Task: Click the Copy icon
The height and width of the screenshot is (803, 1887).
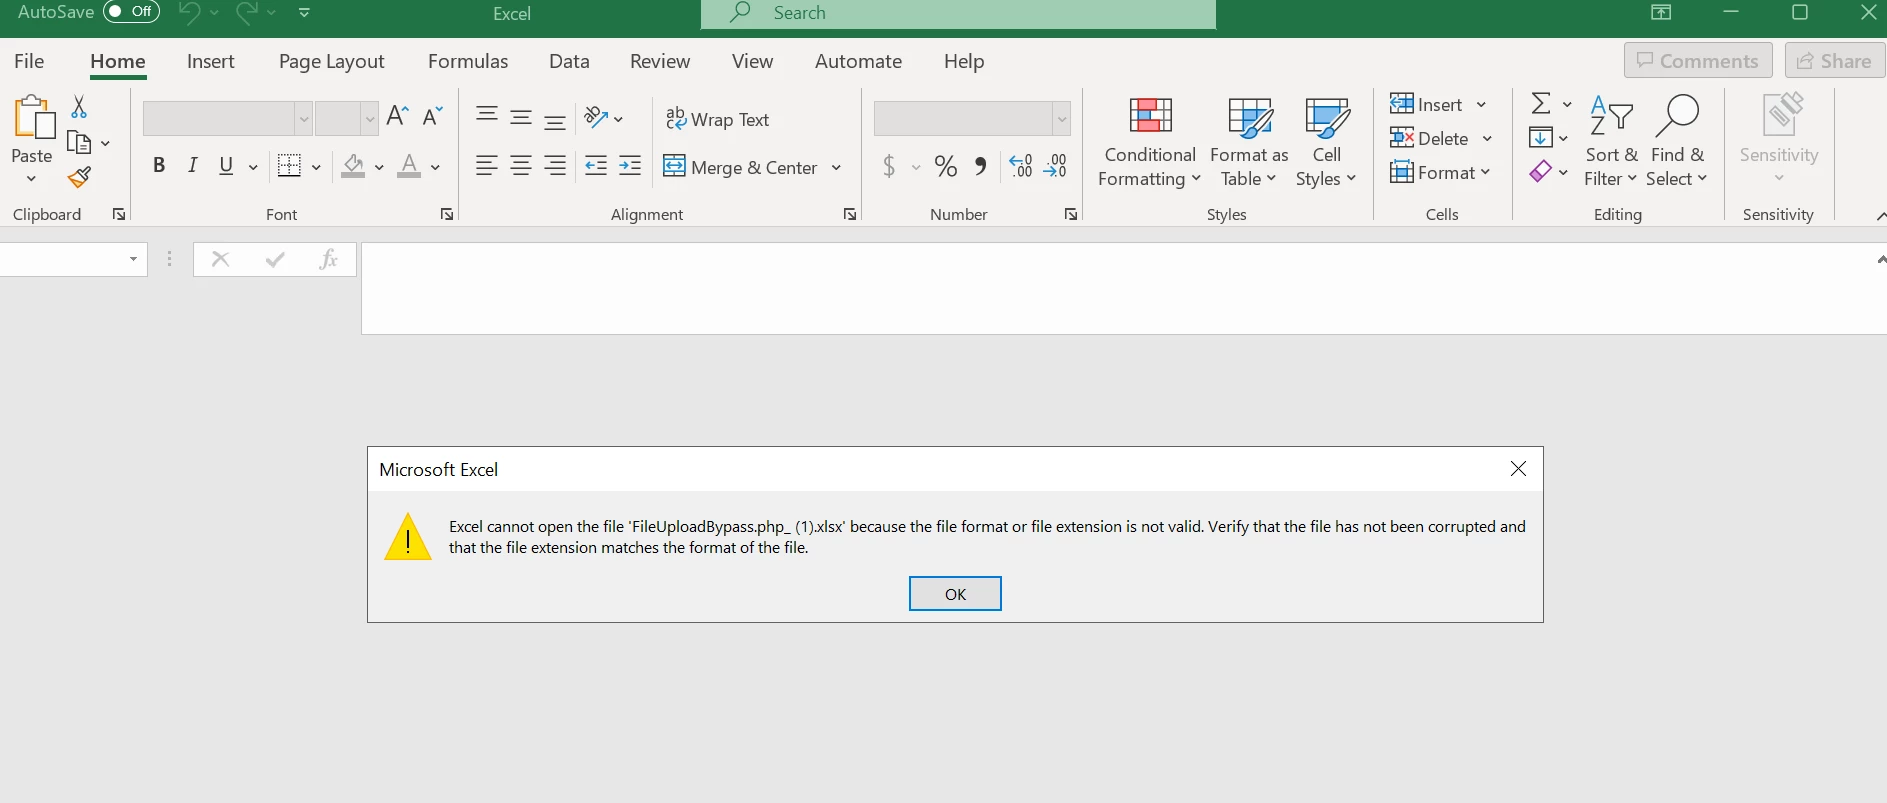Action: tap(79, 142)
